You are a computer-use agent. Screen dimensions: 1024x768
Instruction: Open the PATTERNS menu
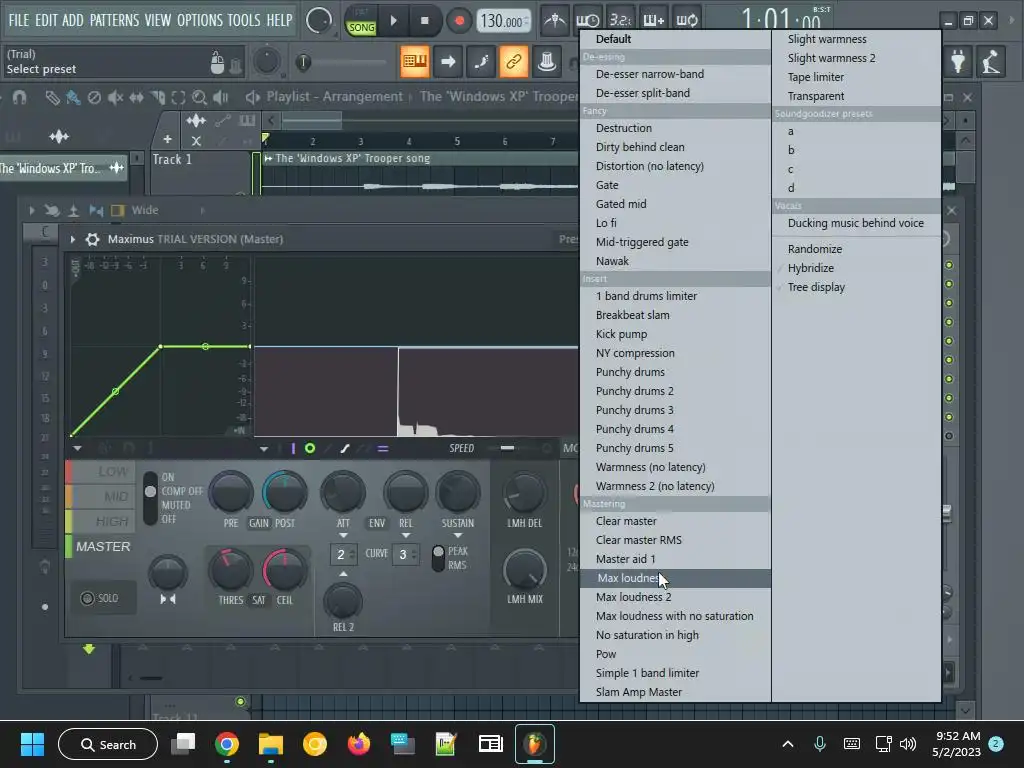pos(114,20)
